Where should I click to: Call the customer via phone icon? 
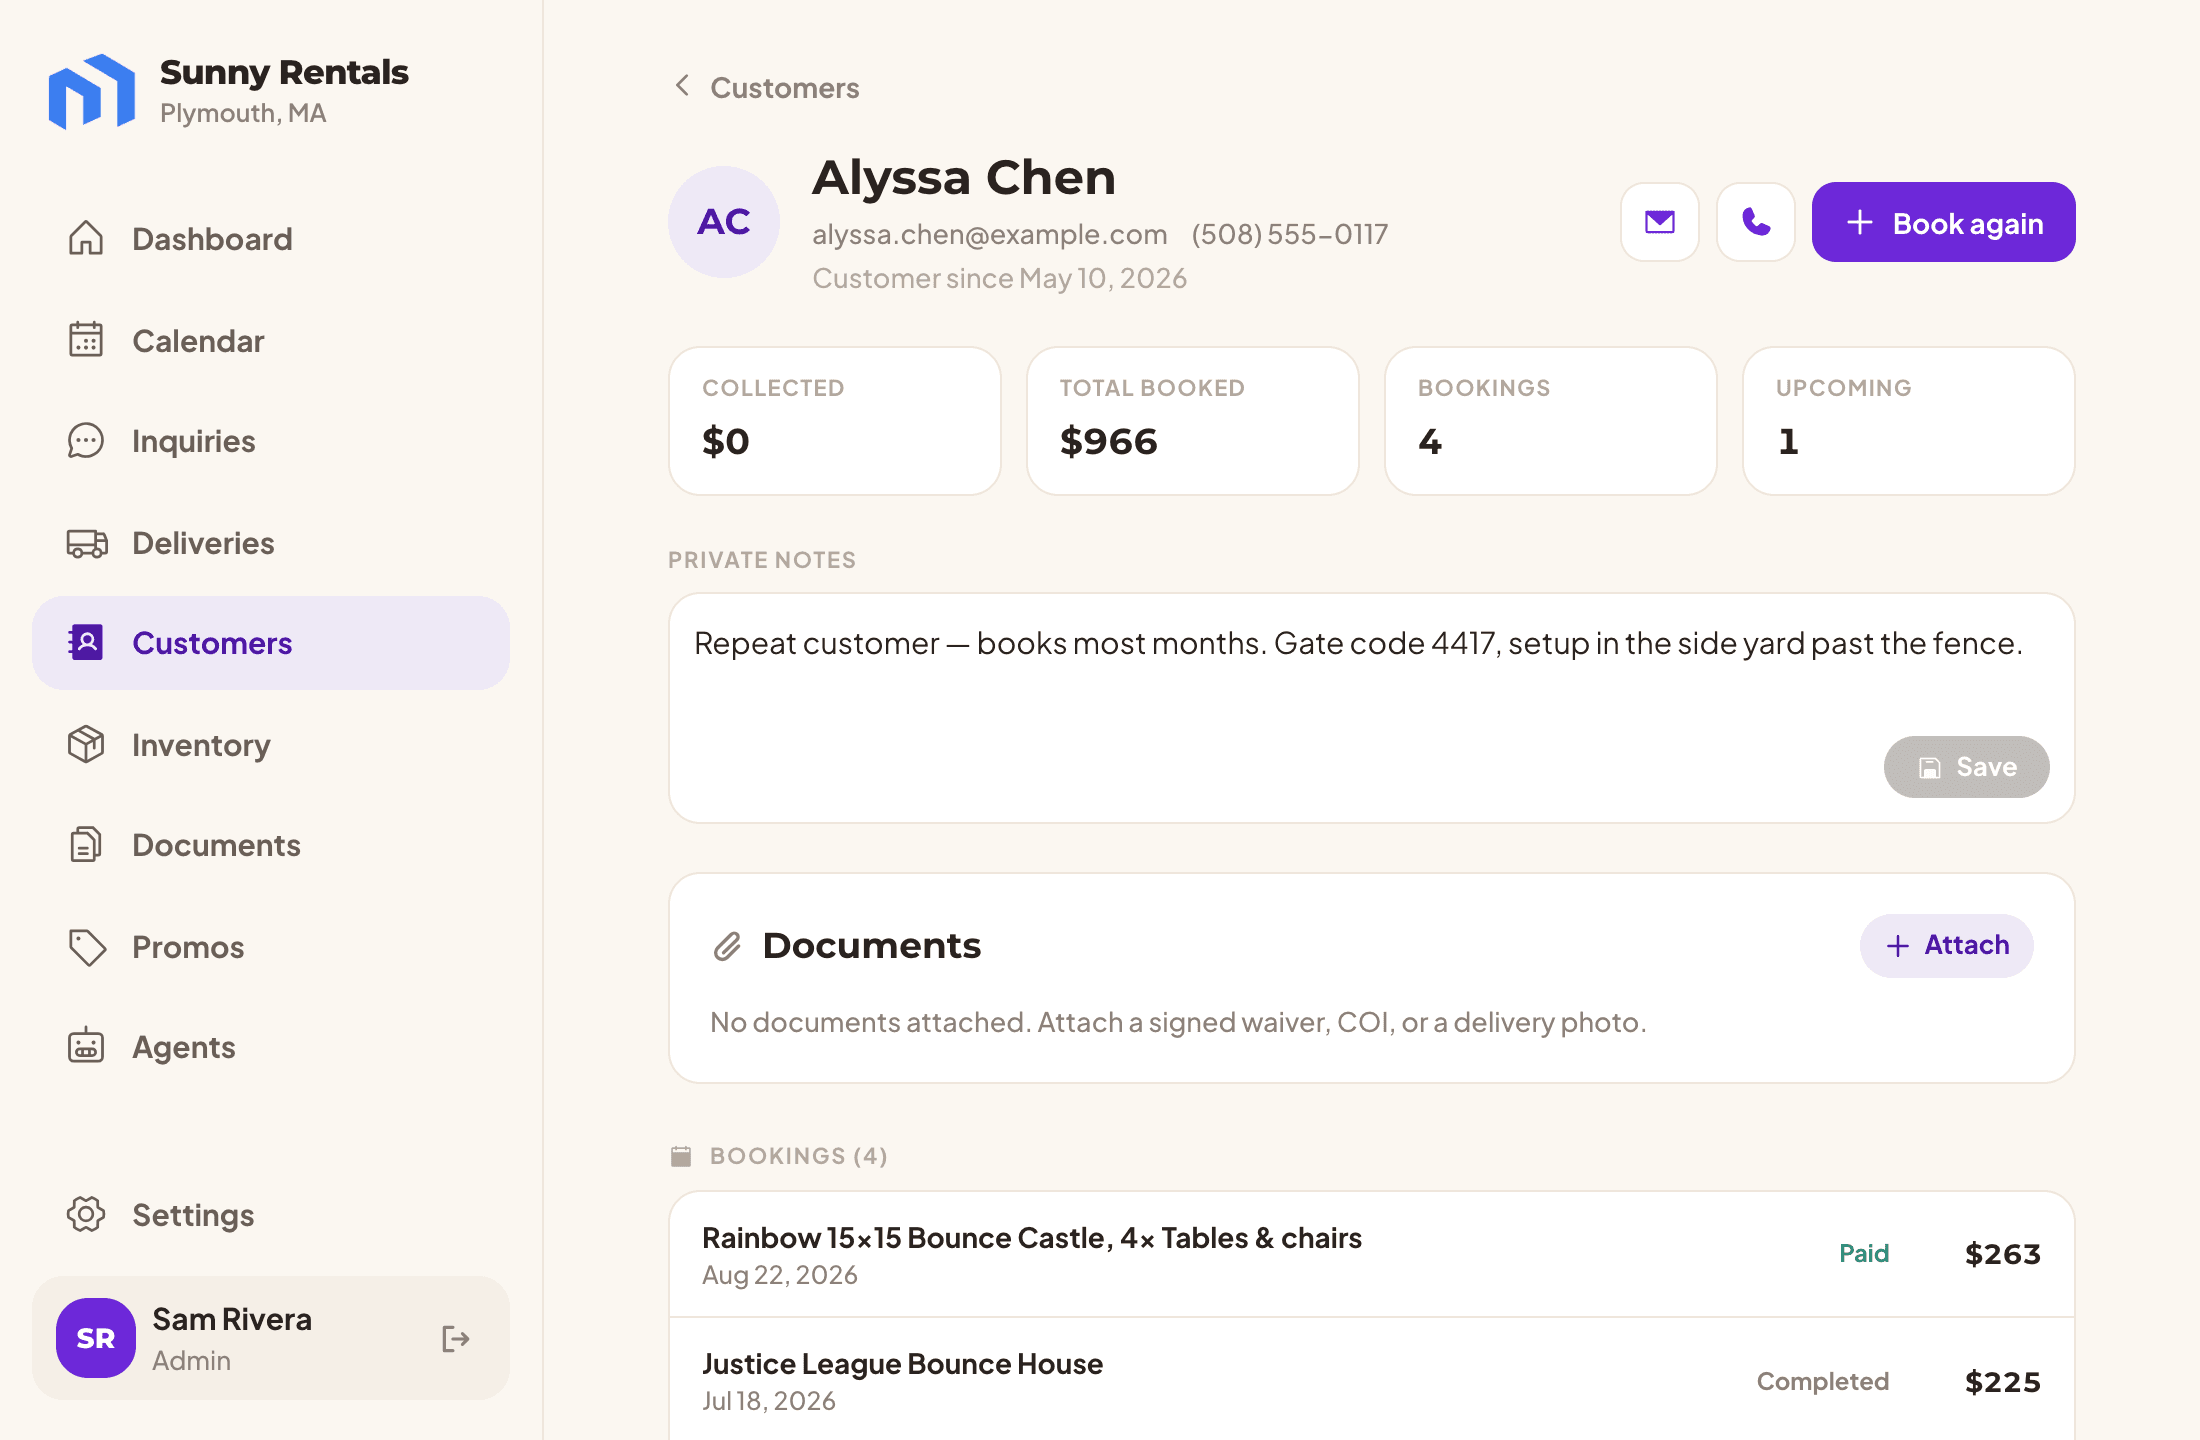click(x=1756, y=222)
